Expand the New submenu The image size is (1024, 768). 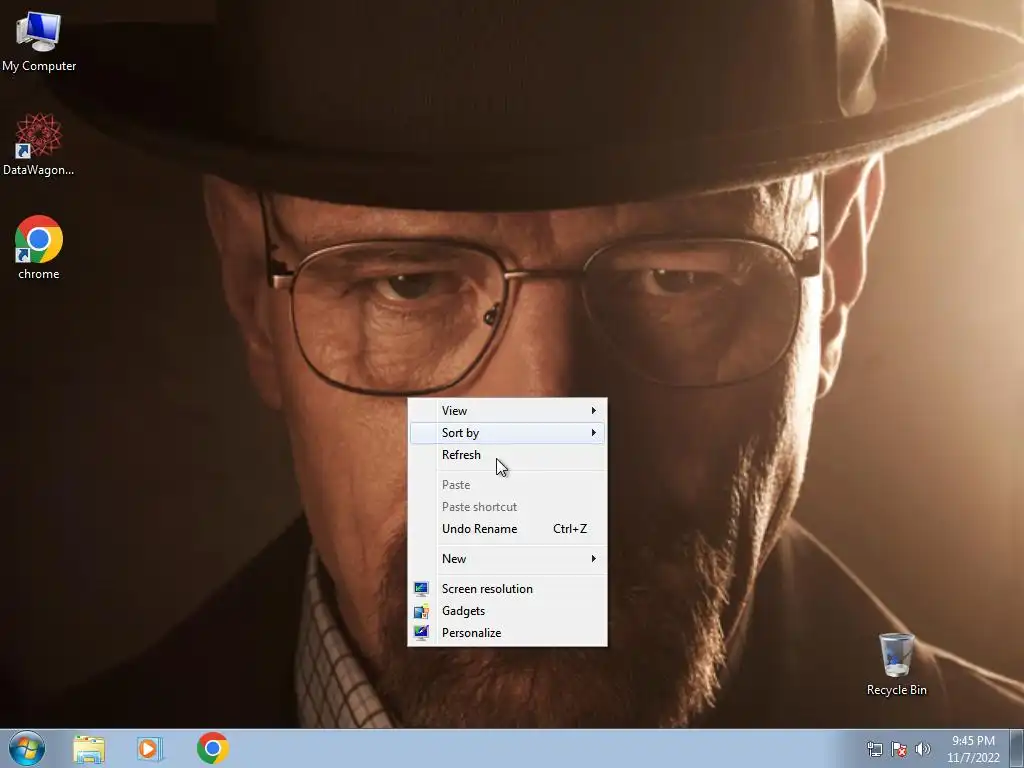coord(507,559)
